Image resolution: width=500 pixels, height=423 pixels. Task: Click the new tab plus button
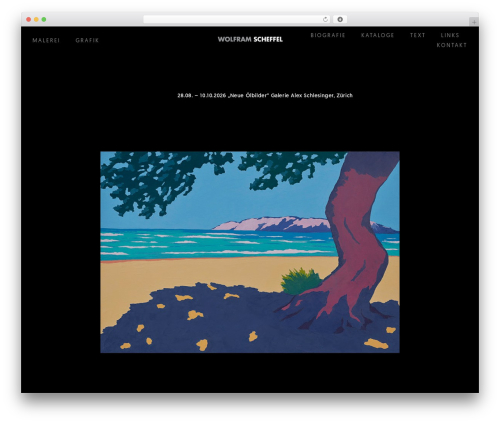[x=474, y=22]
